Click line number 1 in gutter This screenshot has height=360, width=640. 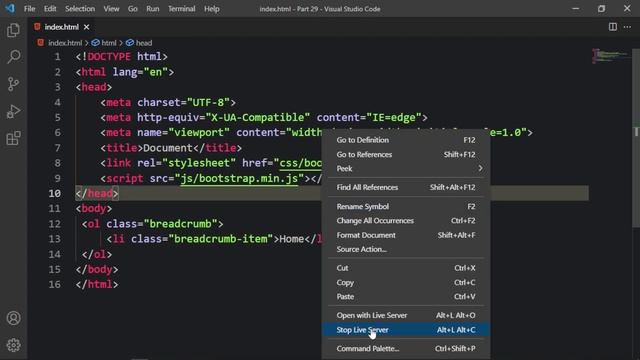(x=57, y=57)
